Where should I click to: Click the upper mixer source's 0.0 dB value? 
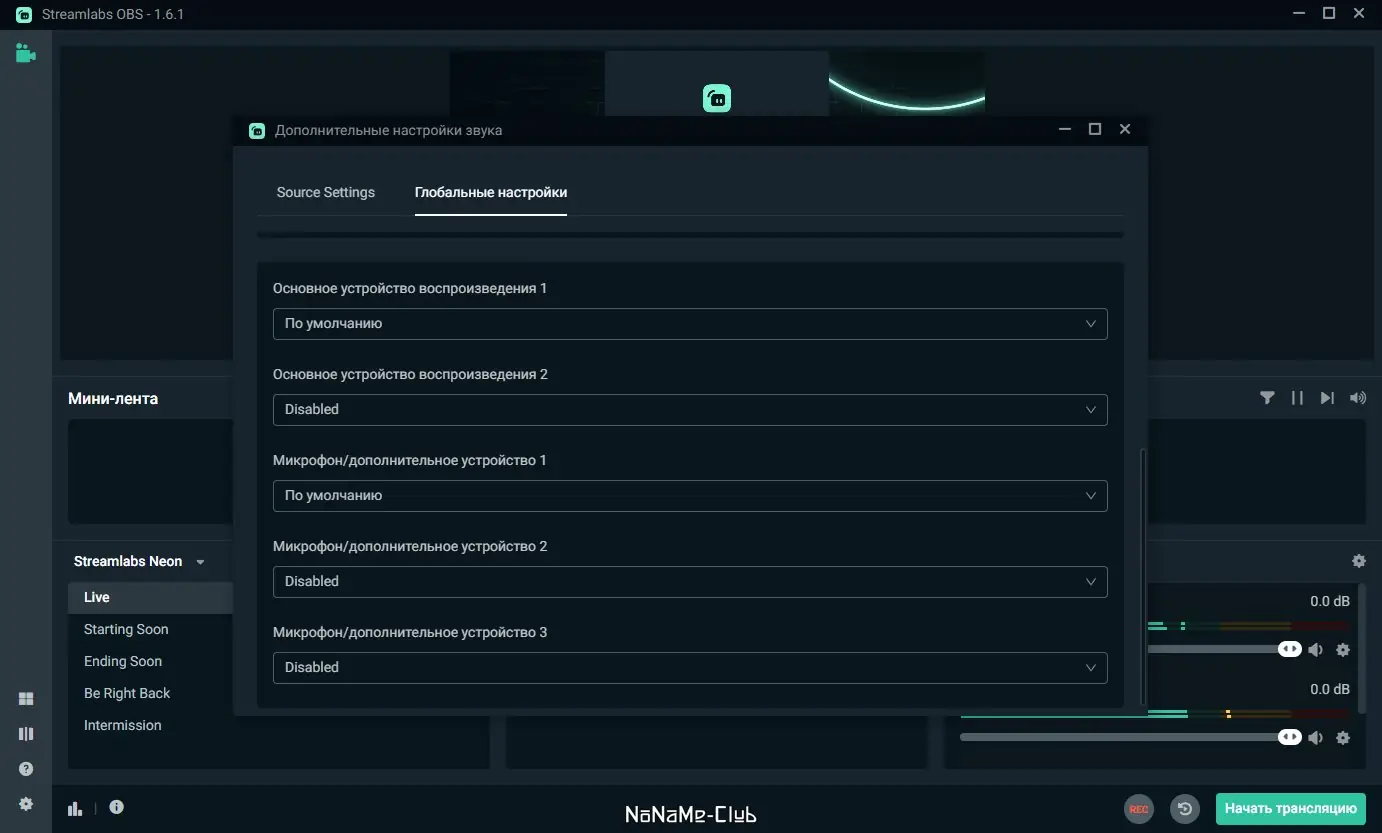(x=1330, y=601)
